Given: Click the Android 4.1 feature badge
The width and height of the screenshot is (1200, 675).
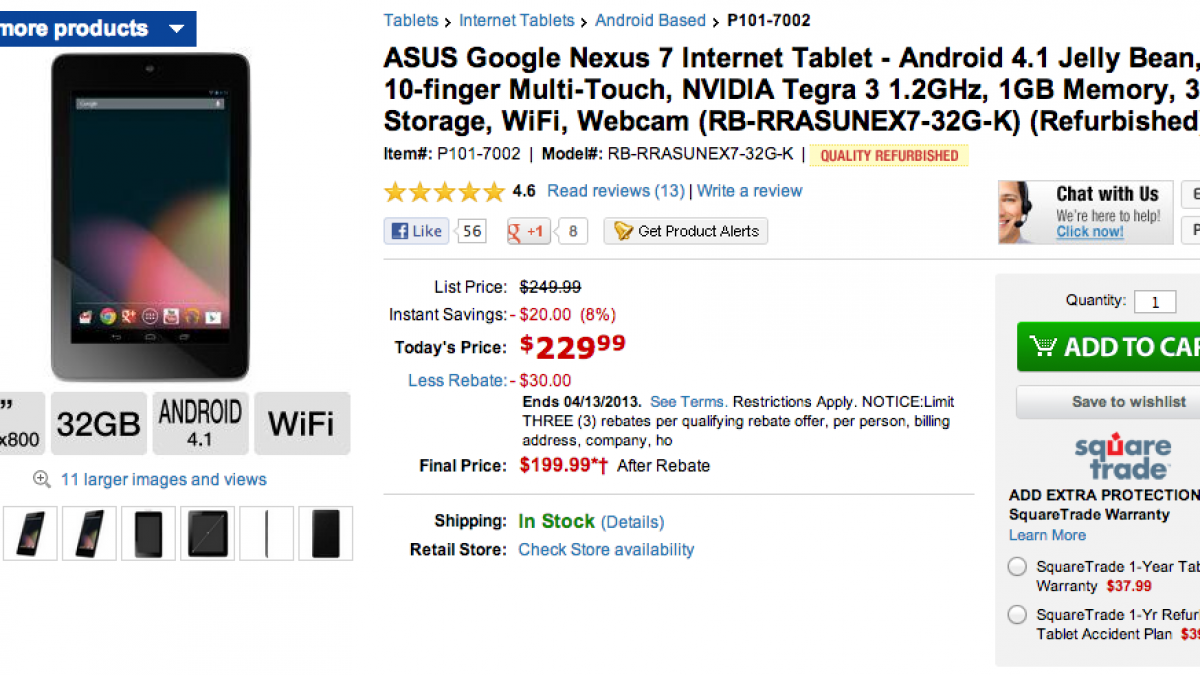Looking at the screenshot, I should (200, 424).
